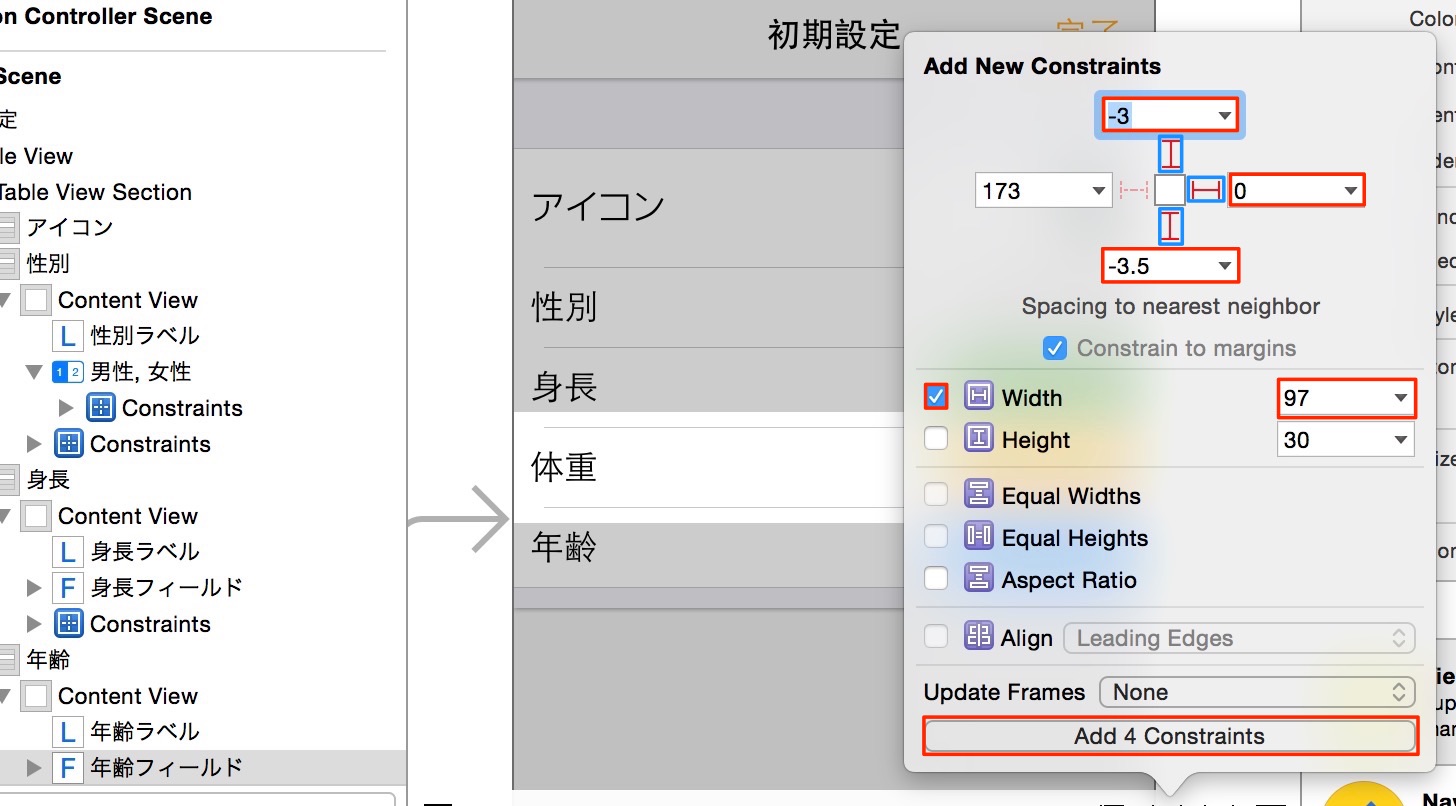Open the top spacing -3 dropdown arrow

[1224, 116]
